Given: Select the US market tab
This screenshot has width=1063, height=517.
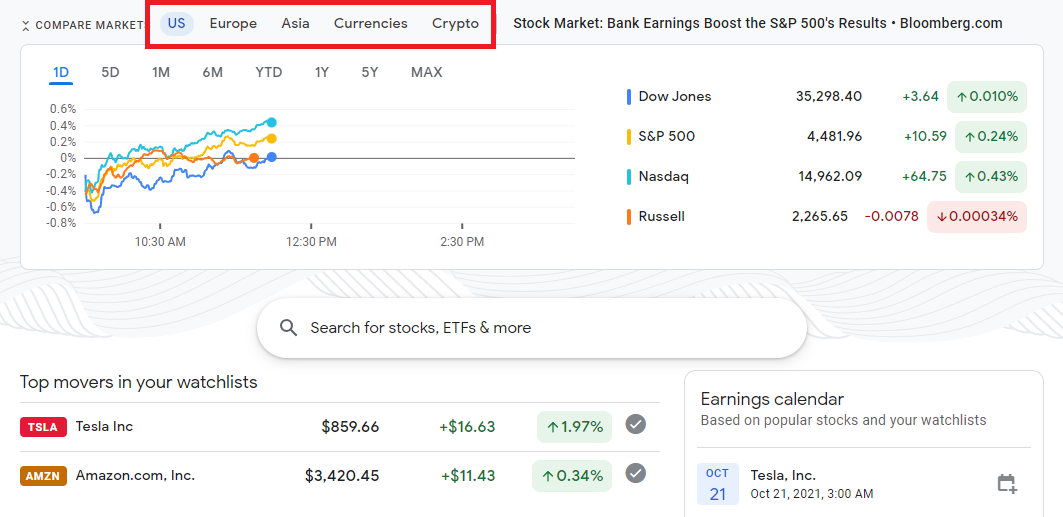Looking at the screenshot, I should 176,24.
